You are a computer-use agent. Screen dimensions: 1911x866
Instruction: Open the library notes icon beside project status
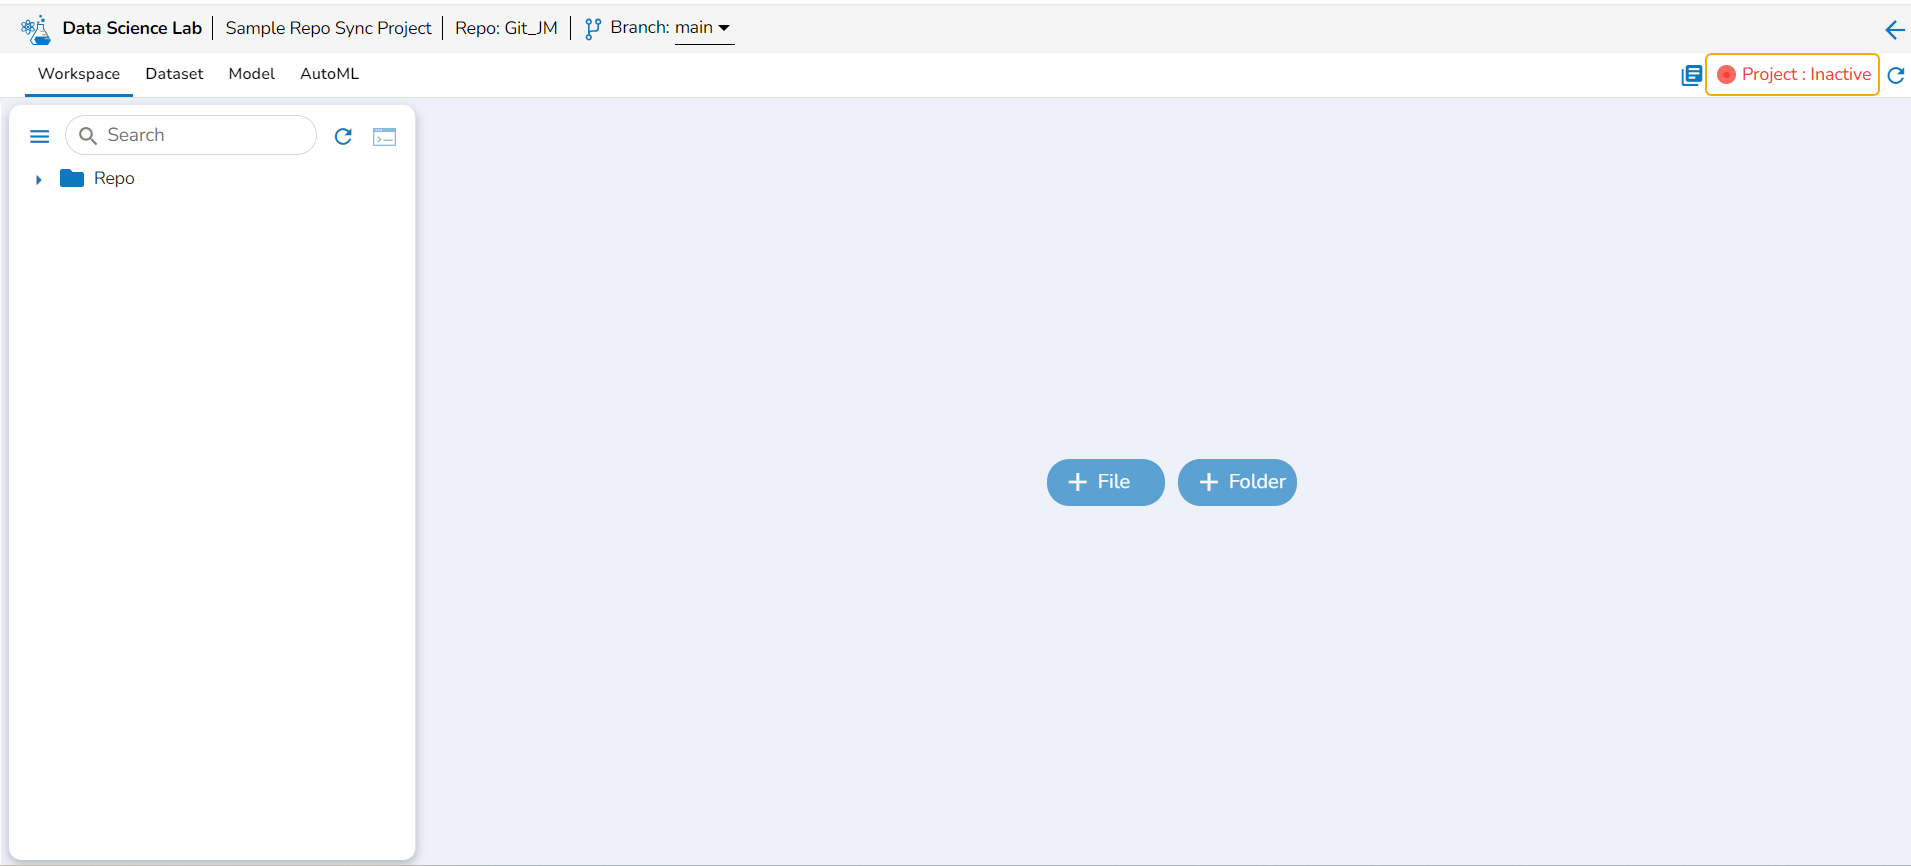pyautogui.click(x=1691, y=75)
